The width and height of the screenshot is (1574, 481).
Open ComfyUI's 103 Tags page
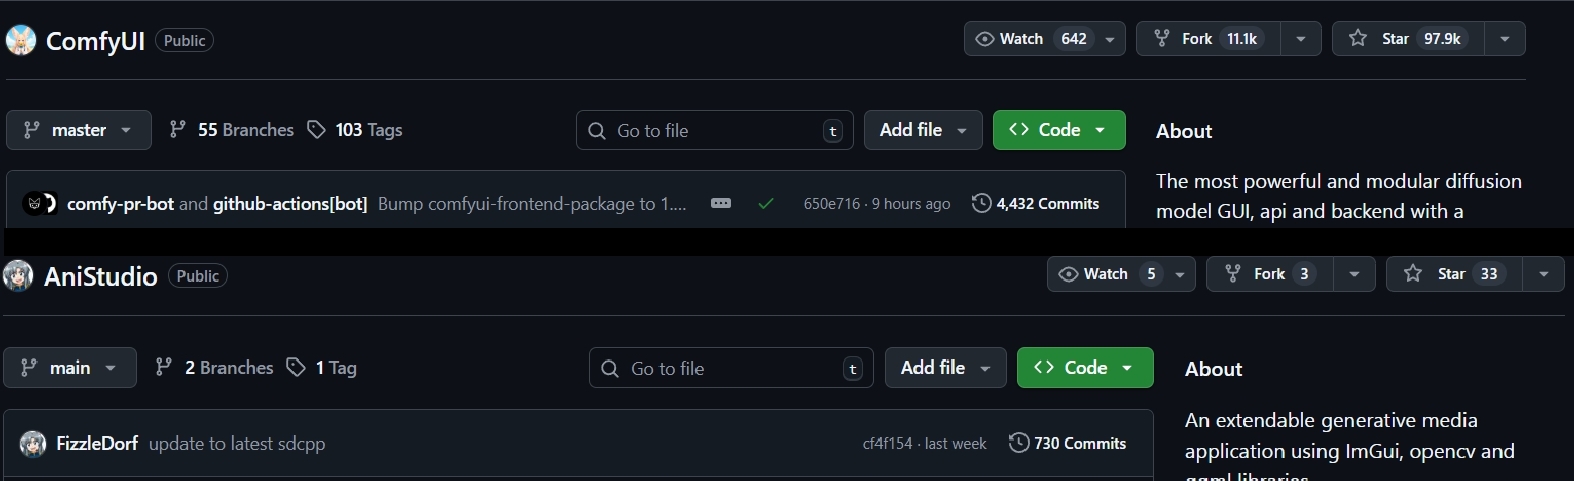(x=355, y=130)
